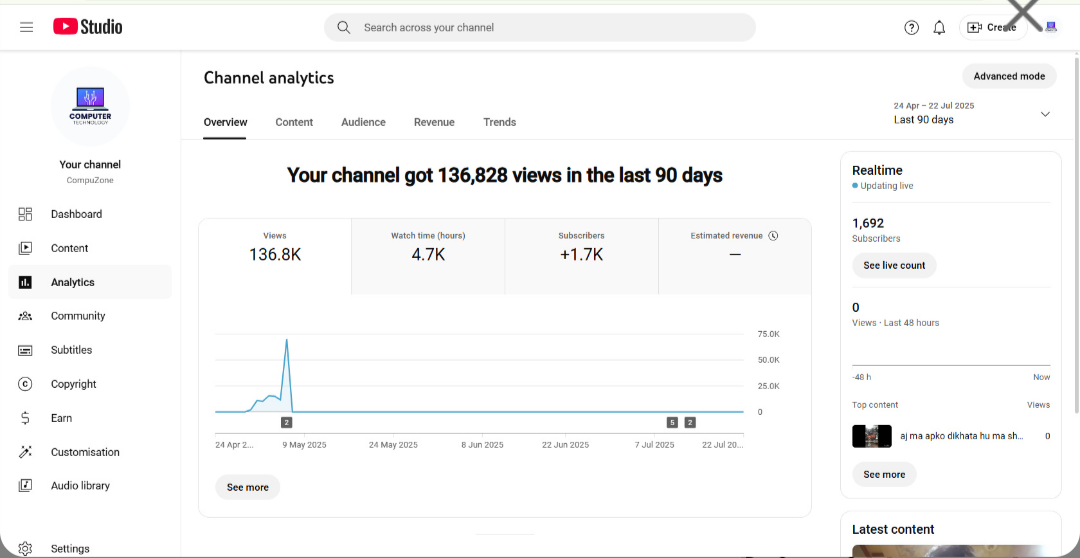Click the 1,692 subscribers realtime count

(x=868, y=223)
